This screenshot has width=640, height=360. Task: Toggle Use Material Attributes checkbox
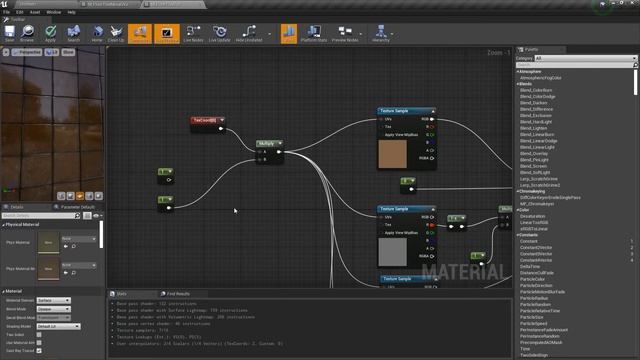[x=39, y=342]
